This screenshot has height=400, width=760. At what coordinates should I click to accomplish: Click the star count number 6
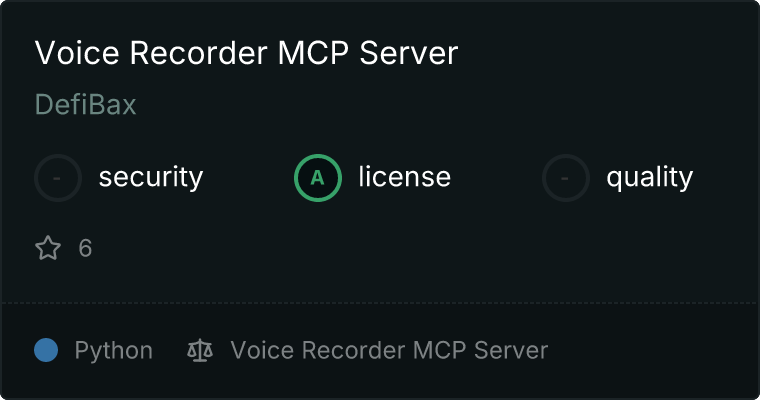(85, 248)
